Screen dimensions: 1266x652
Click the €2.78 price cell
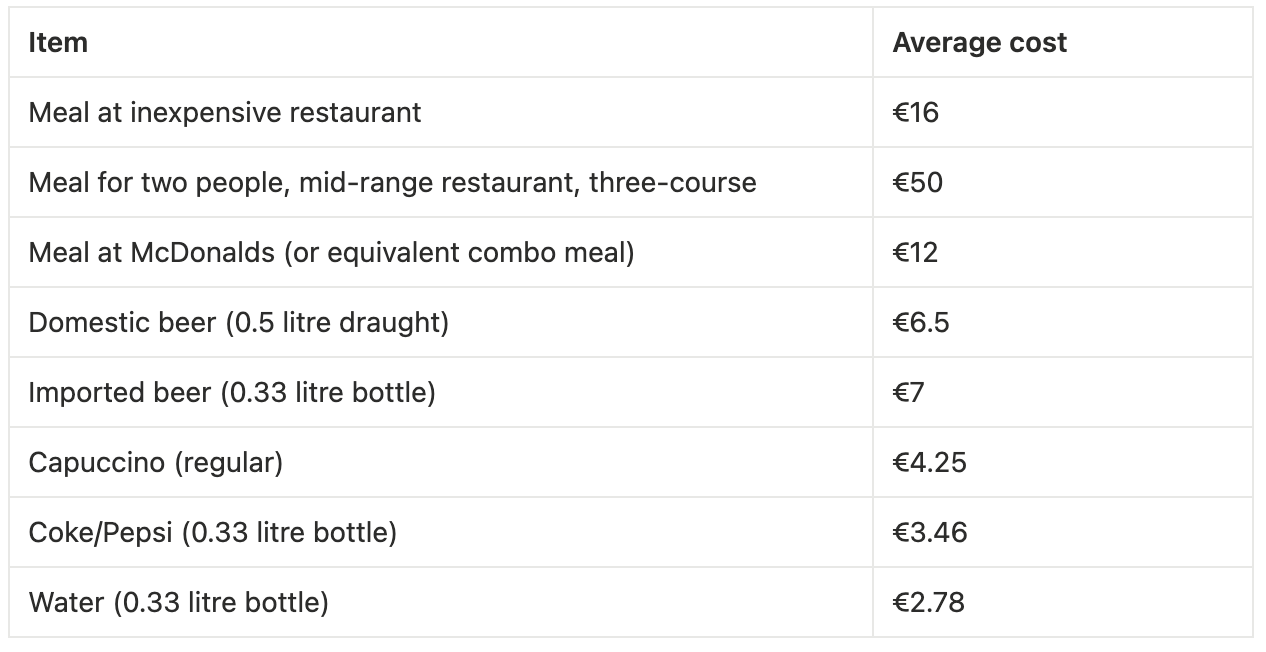point(1062,602)
